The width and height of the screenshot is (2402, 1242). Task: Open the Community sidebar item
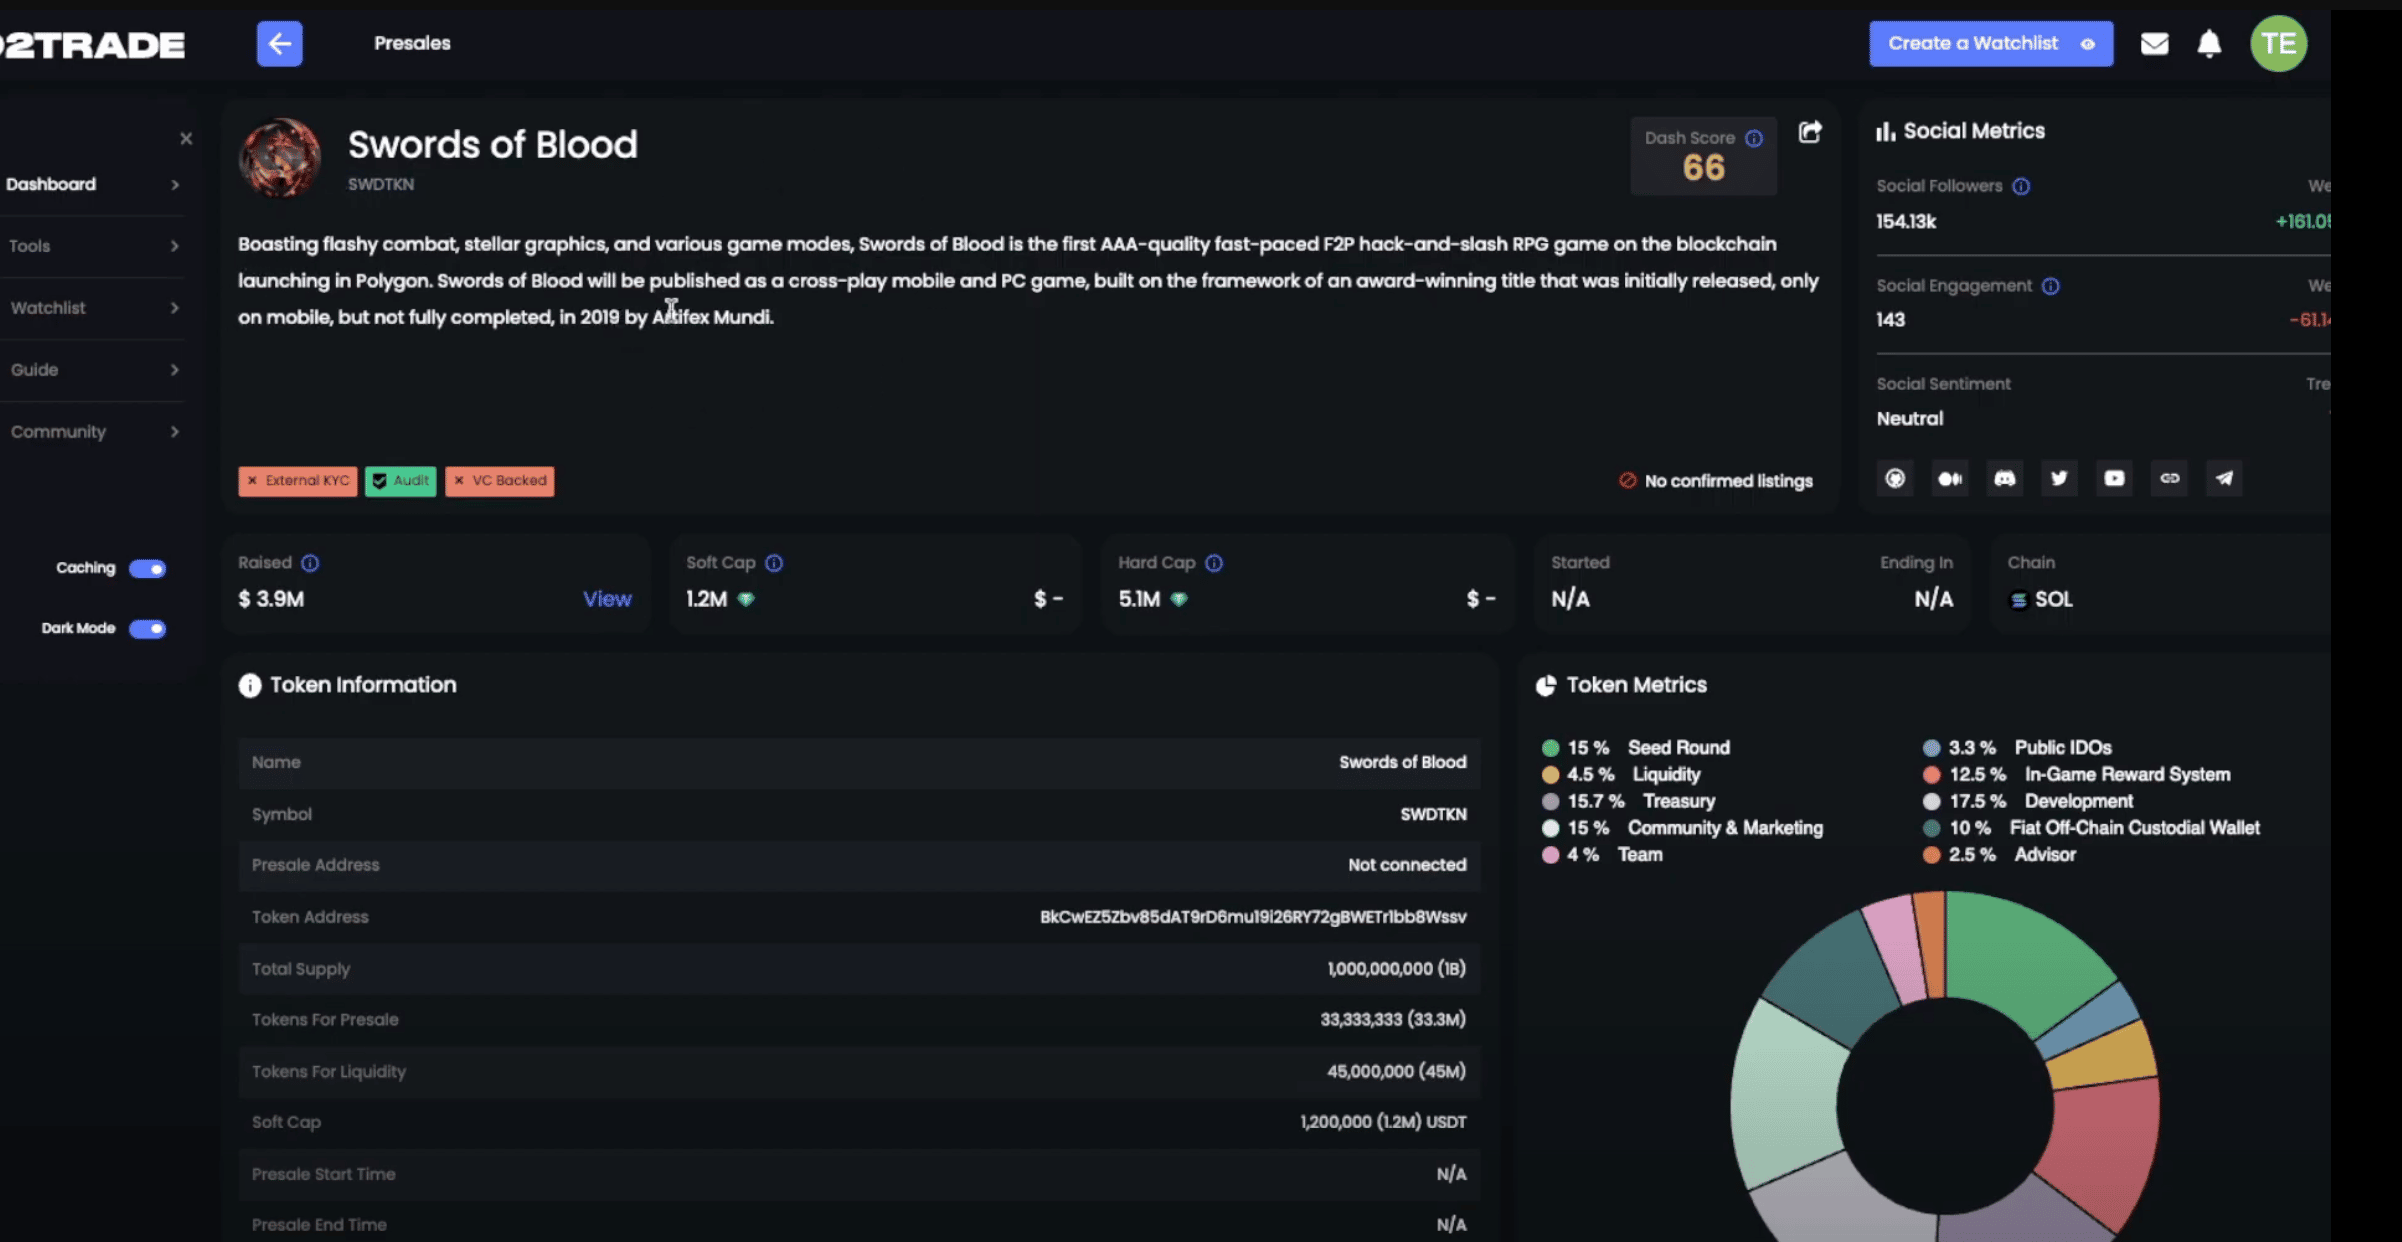[92, 432]
